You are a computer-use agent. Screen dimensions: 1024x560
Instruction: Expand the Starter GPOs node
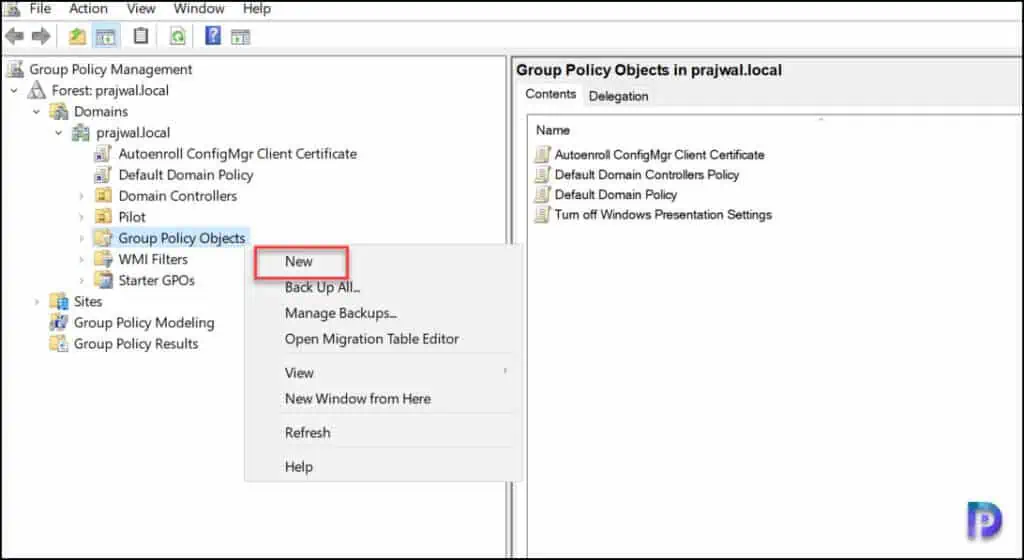coord(82,280)
